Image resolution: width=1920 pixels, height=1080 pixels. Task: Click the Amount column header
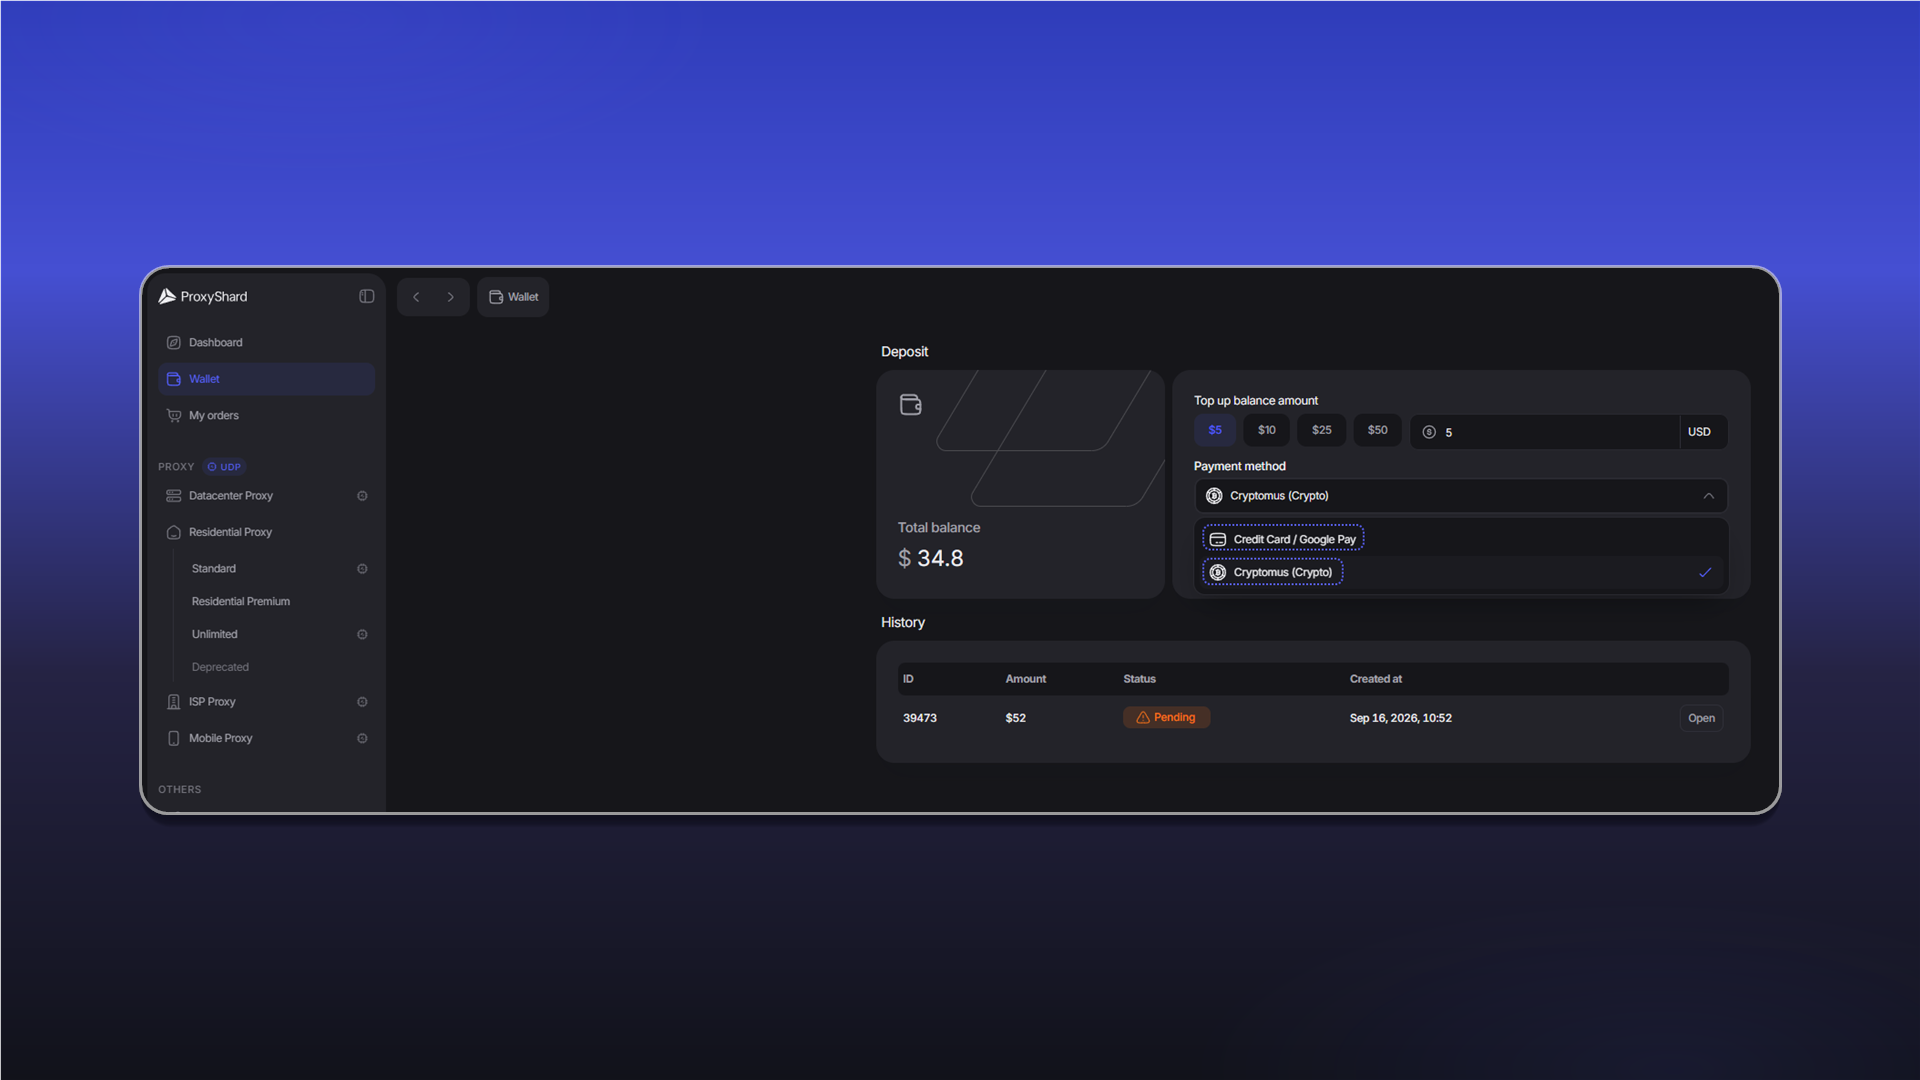click(1026, 679)
